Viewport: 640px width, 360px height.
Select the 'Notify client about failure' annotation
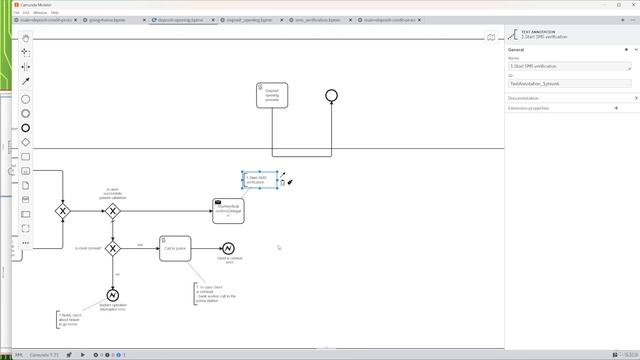pyautogui.click(x=69, y=319)
